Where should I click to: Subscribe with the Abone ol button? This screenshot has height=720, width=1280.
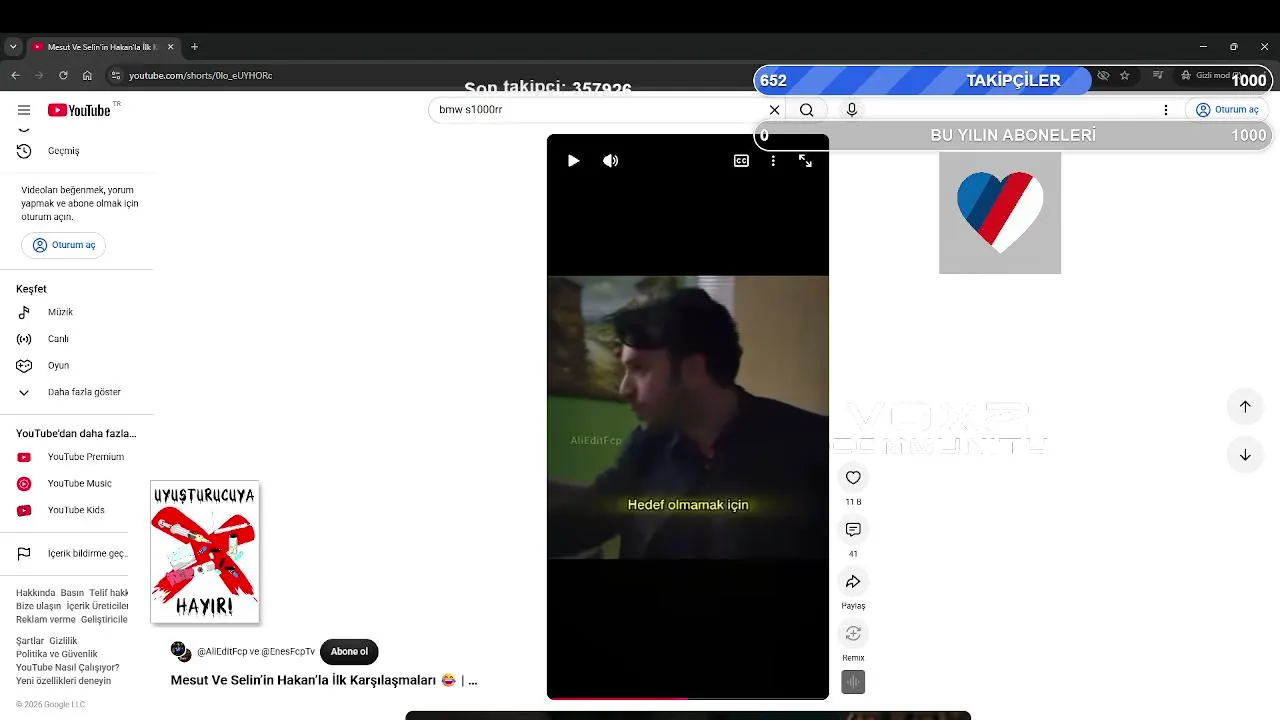[x=349, y=652]
